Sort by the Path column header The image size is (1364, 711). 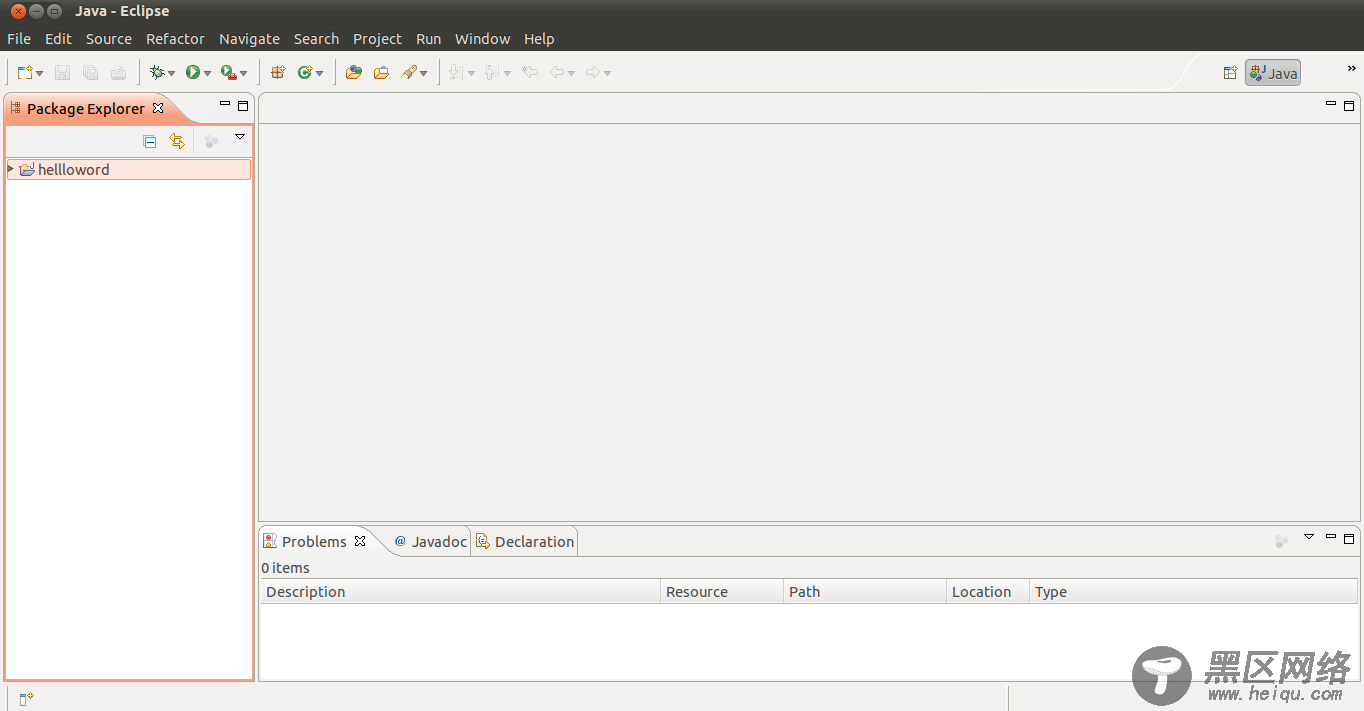coord(865,591)
